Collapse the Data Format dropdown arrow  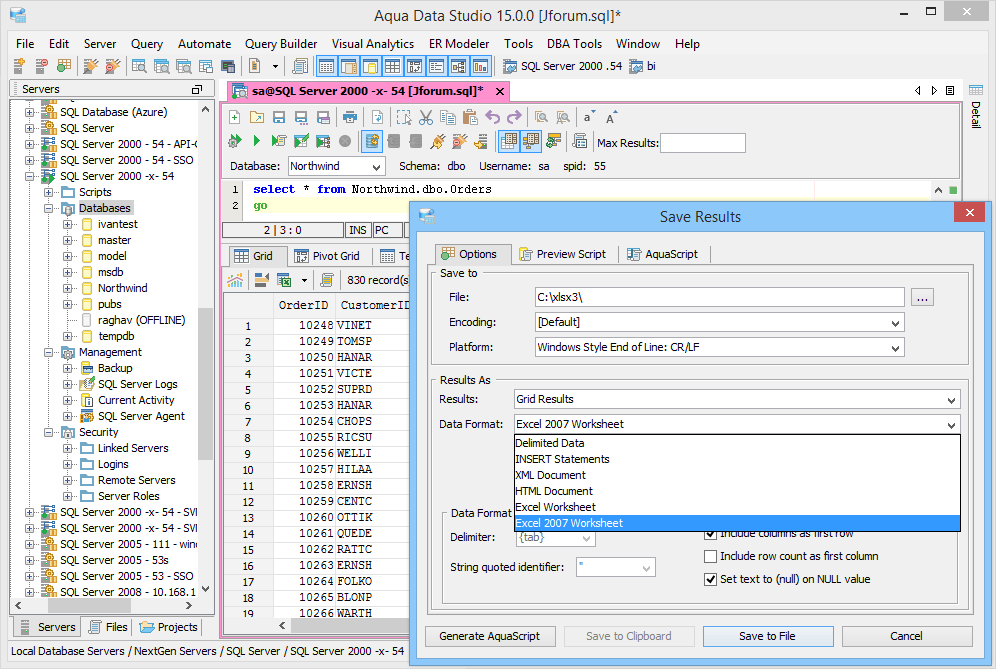pyautogui.click(x=951, y=424)
